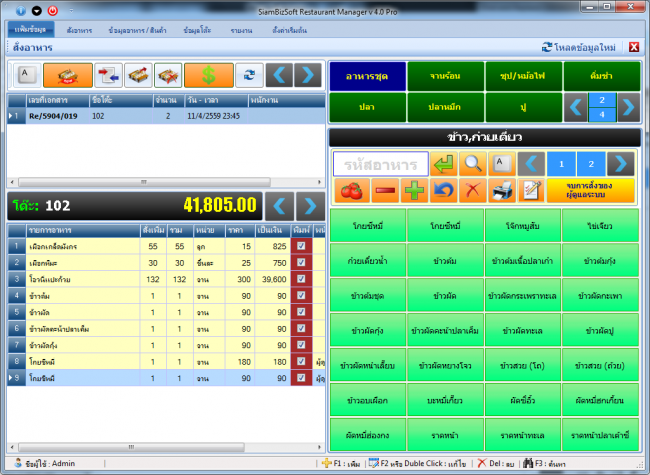Close the order panel with red X
The height and width of the screenshot is (475, 650).
coord(634,47)
